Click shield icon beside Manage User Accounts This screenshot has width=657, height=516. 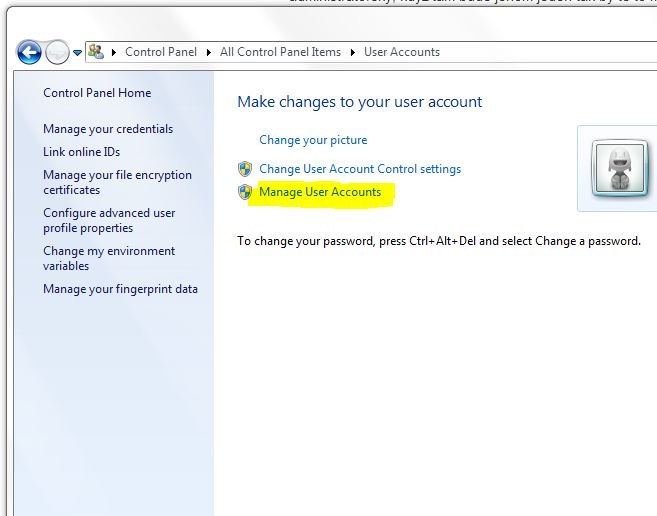point(245,192)
